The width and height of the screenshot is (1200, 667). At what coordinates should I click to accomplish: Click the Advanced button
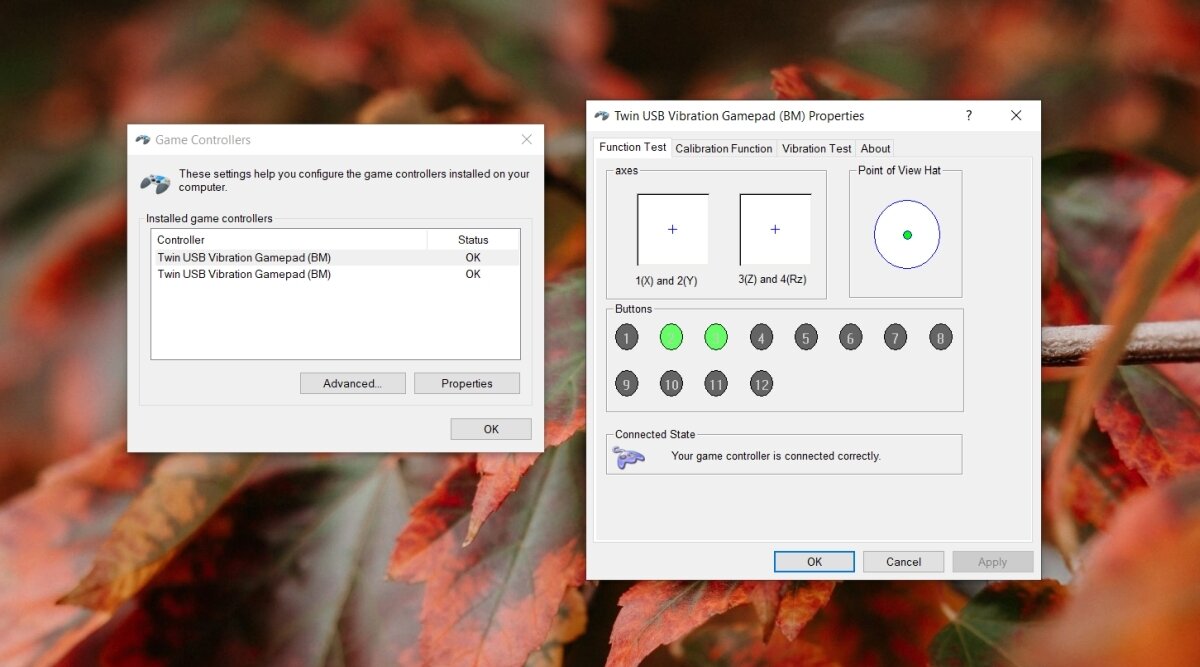352,383
